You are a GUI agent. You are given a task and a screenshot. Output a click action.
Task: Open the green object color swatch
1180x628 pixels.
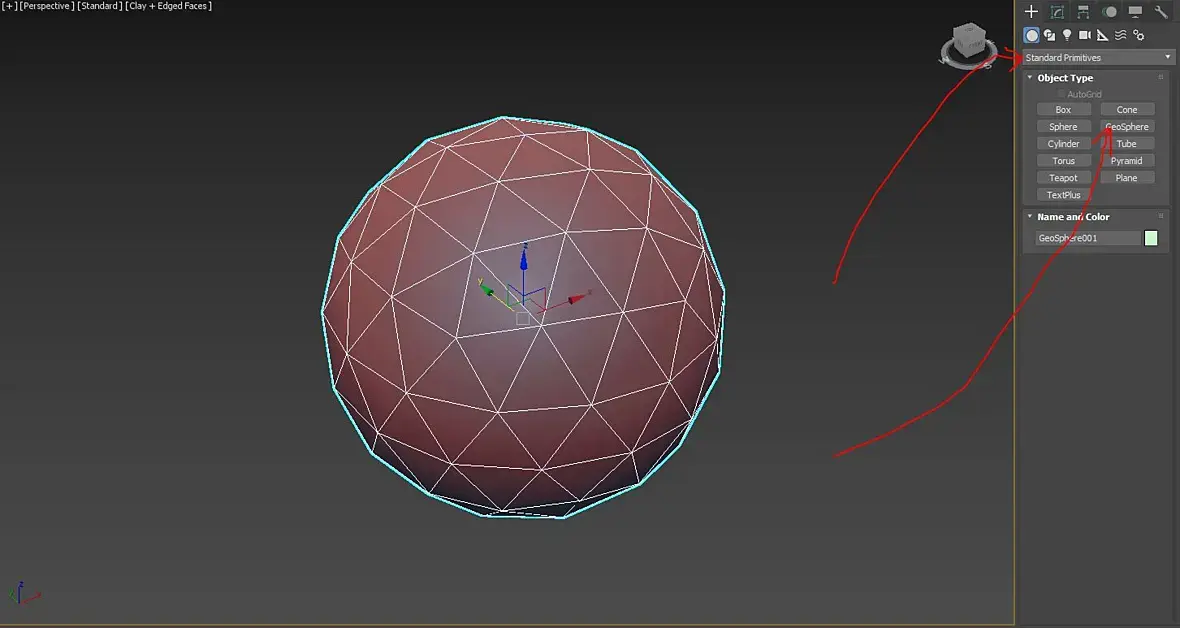point(1151,238)
